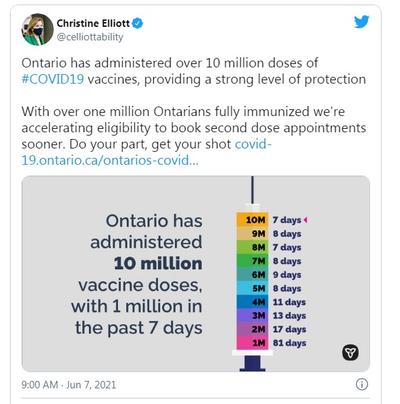Click the Ontario trillium logo badge
The image size is (400, 404).
(x=350, y=352)
